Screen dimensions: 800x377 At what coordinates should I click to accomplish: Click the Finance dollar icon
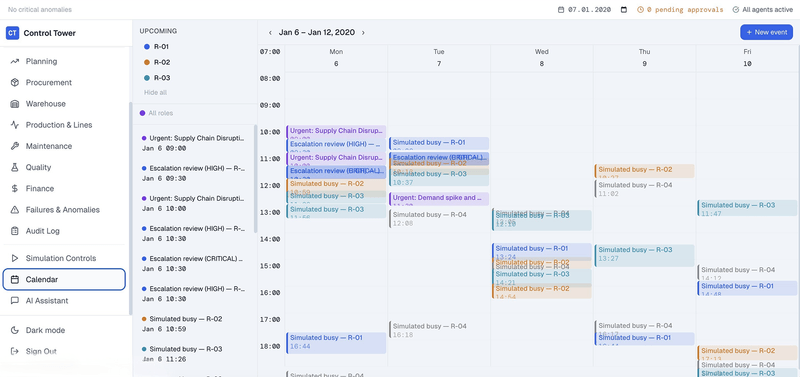tap(15, 189)
